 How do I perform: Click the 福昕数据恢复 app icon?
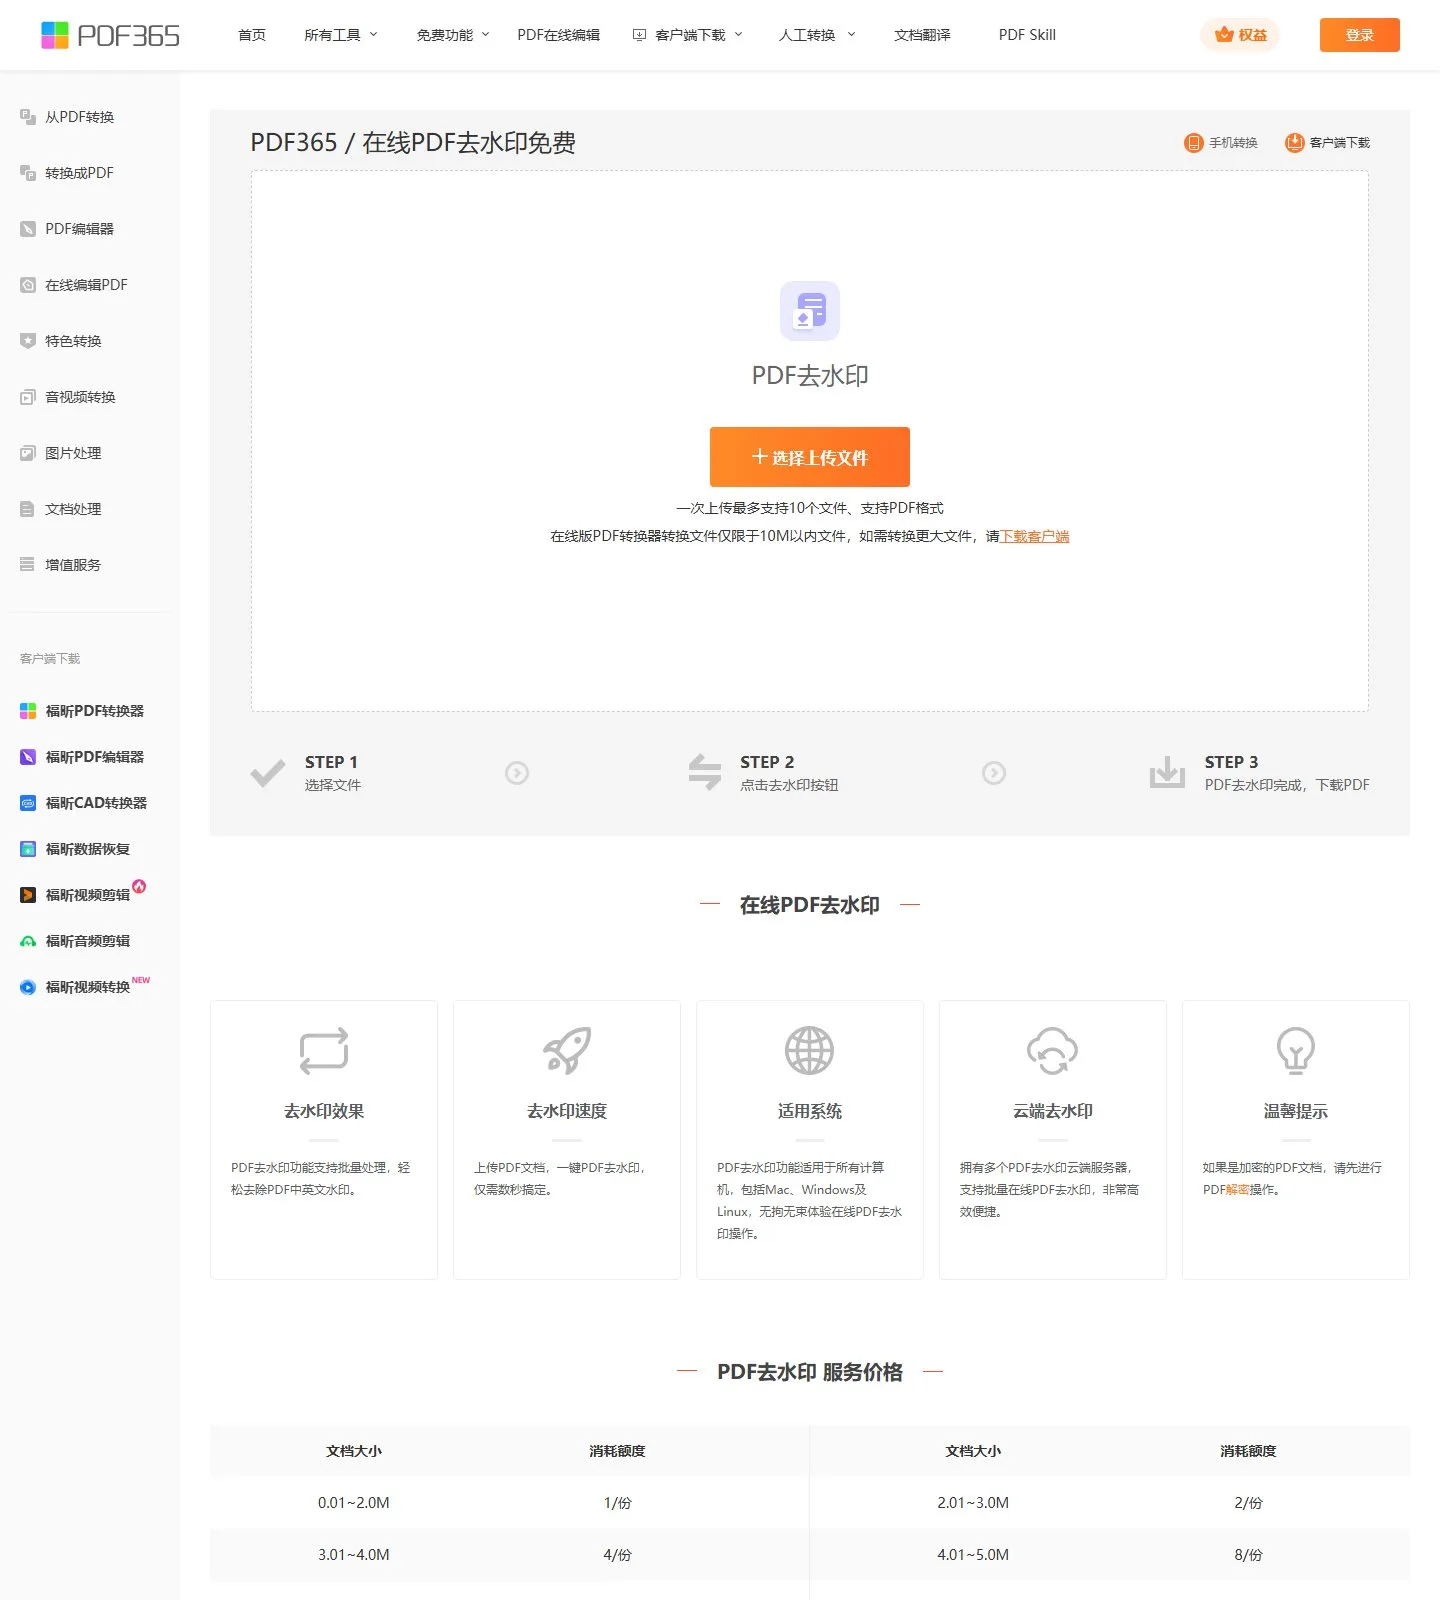click(x=28, y=849)
